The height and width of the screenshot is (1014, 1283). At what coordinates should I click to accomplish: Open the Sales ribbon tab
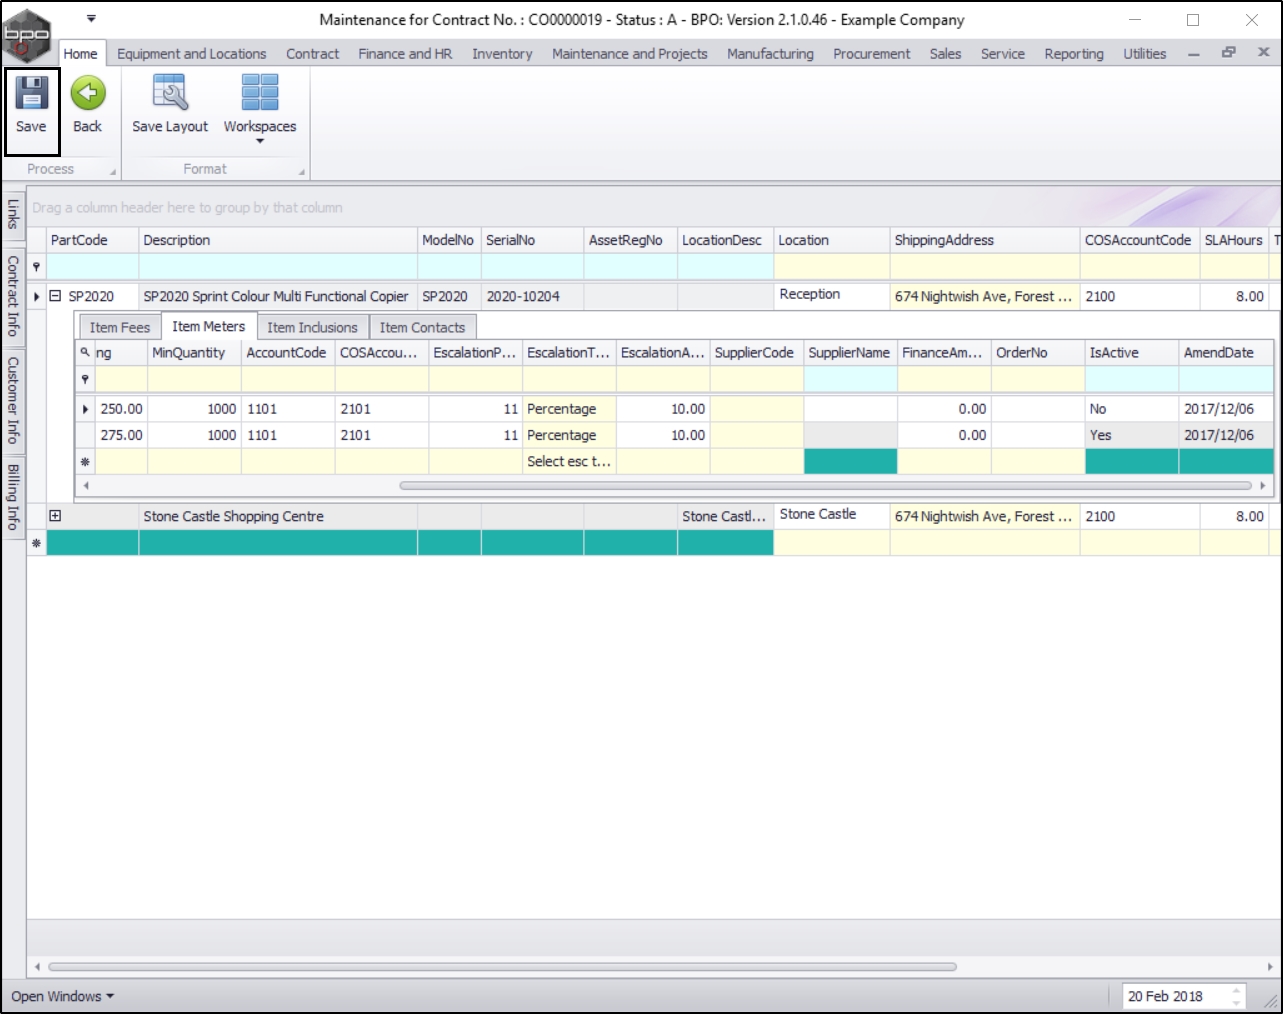point(945,54)
